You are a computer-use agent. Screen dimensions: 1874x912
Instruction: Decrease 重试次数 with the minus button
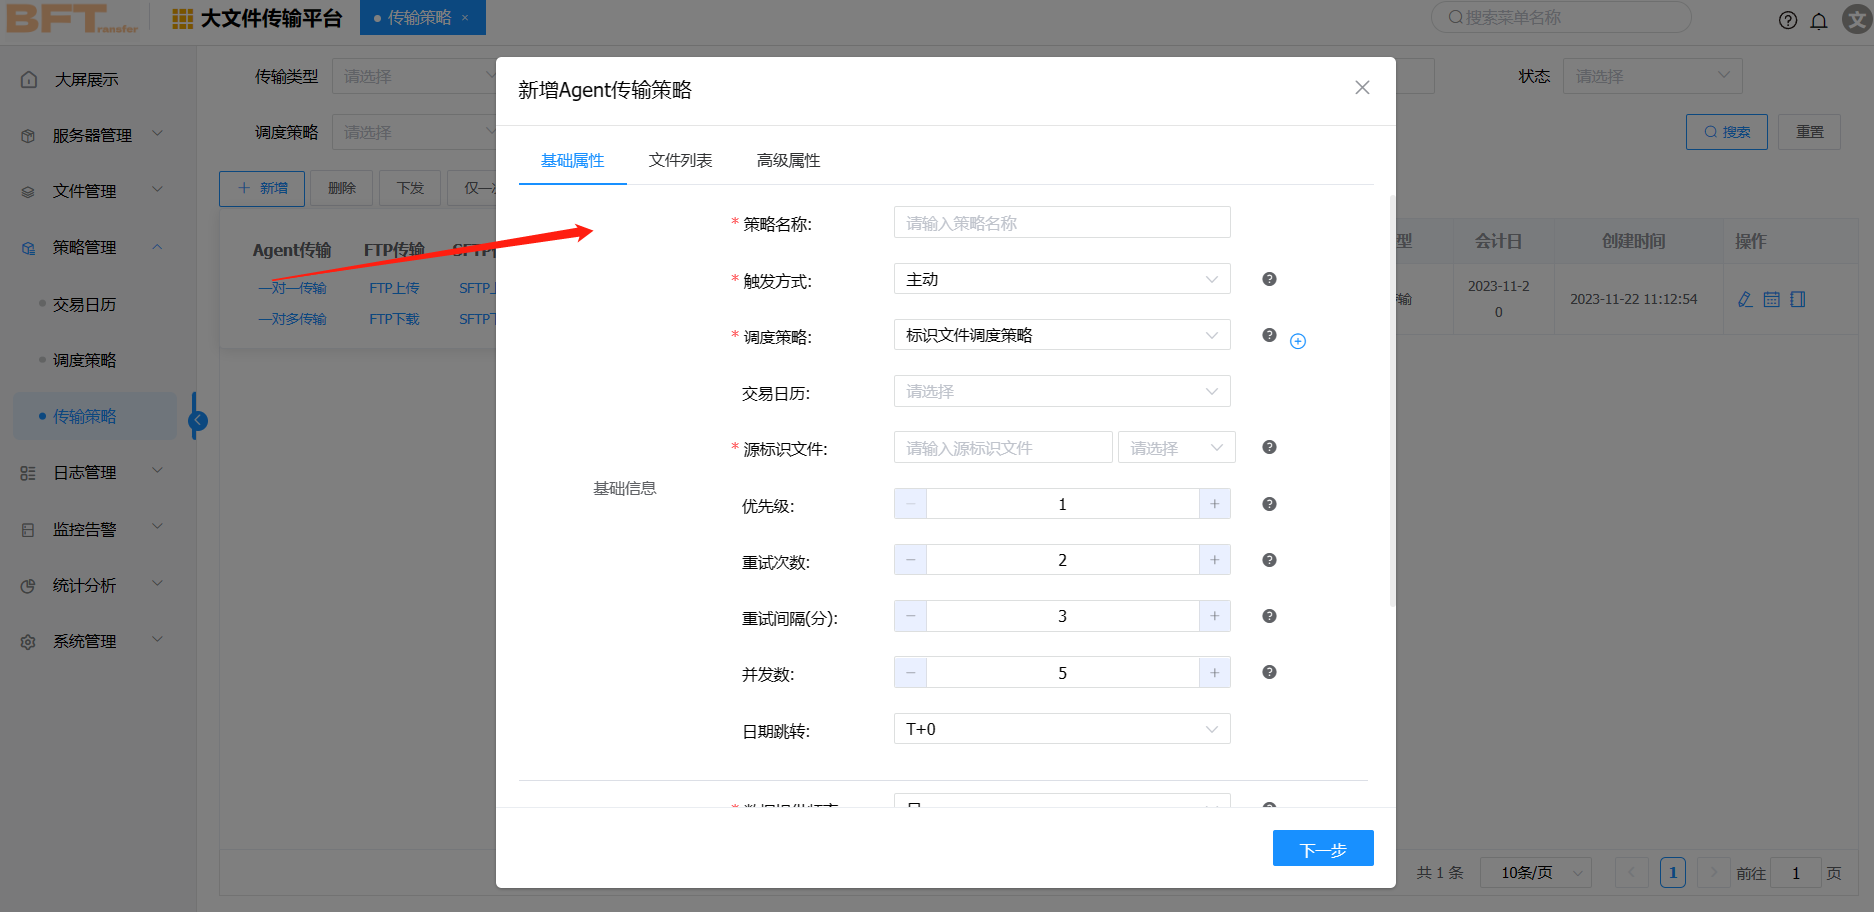click(910, 560)
